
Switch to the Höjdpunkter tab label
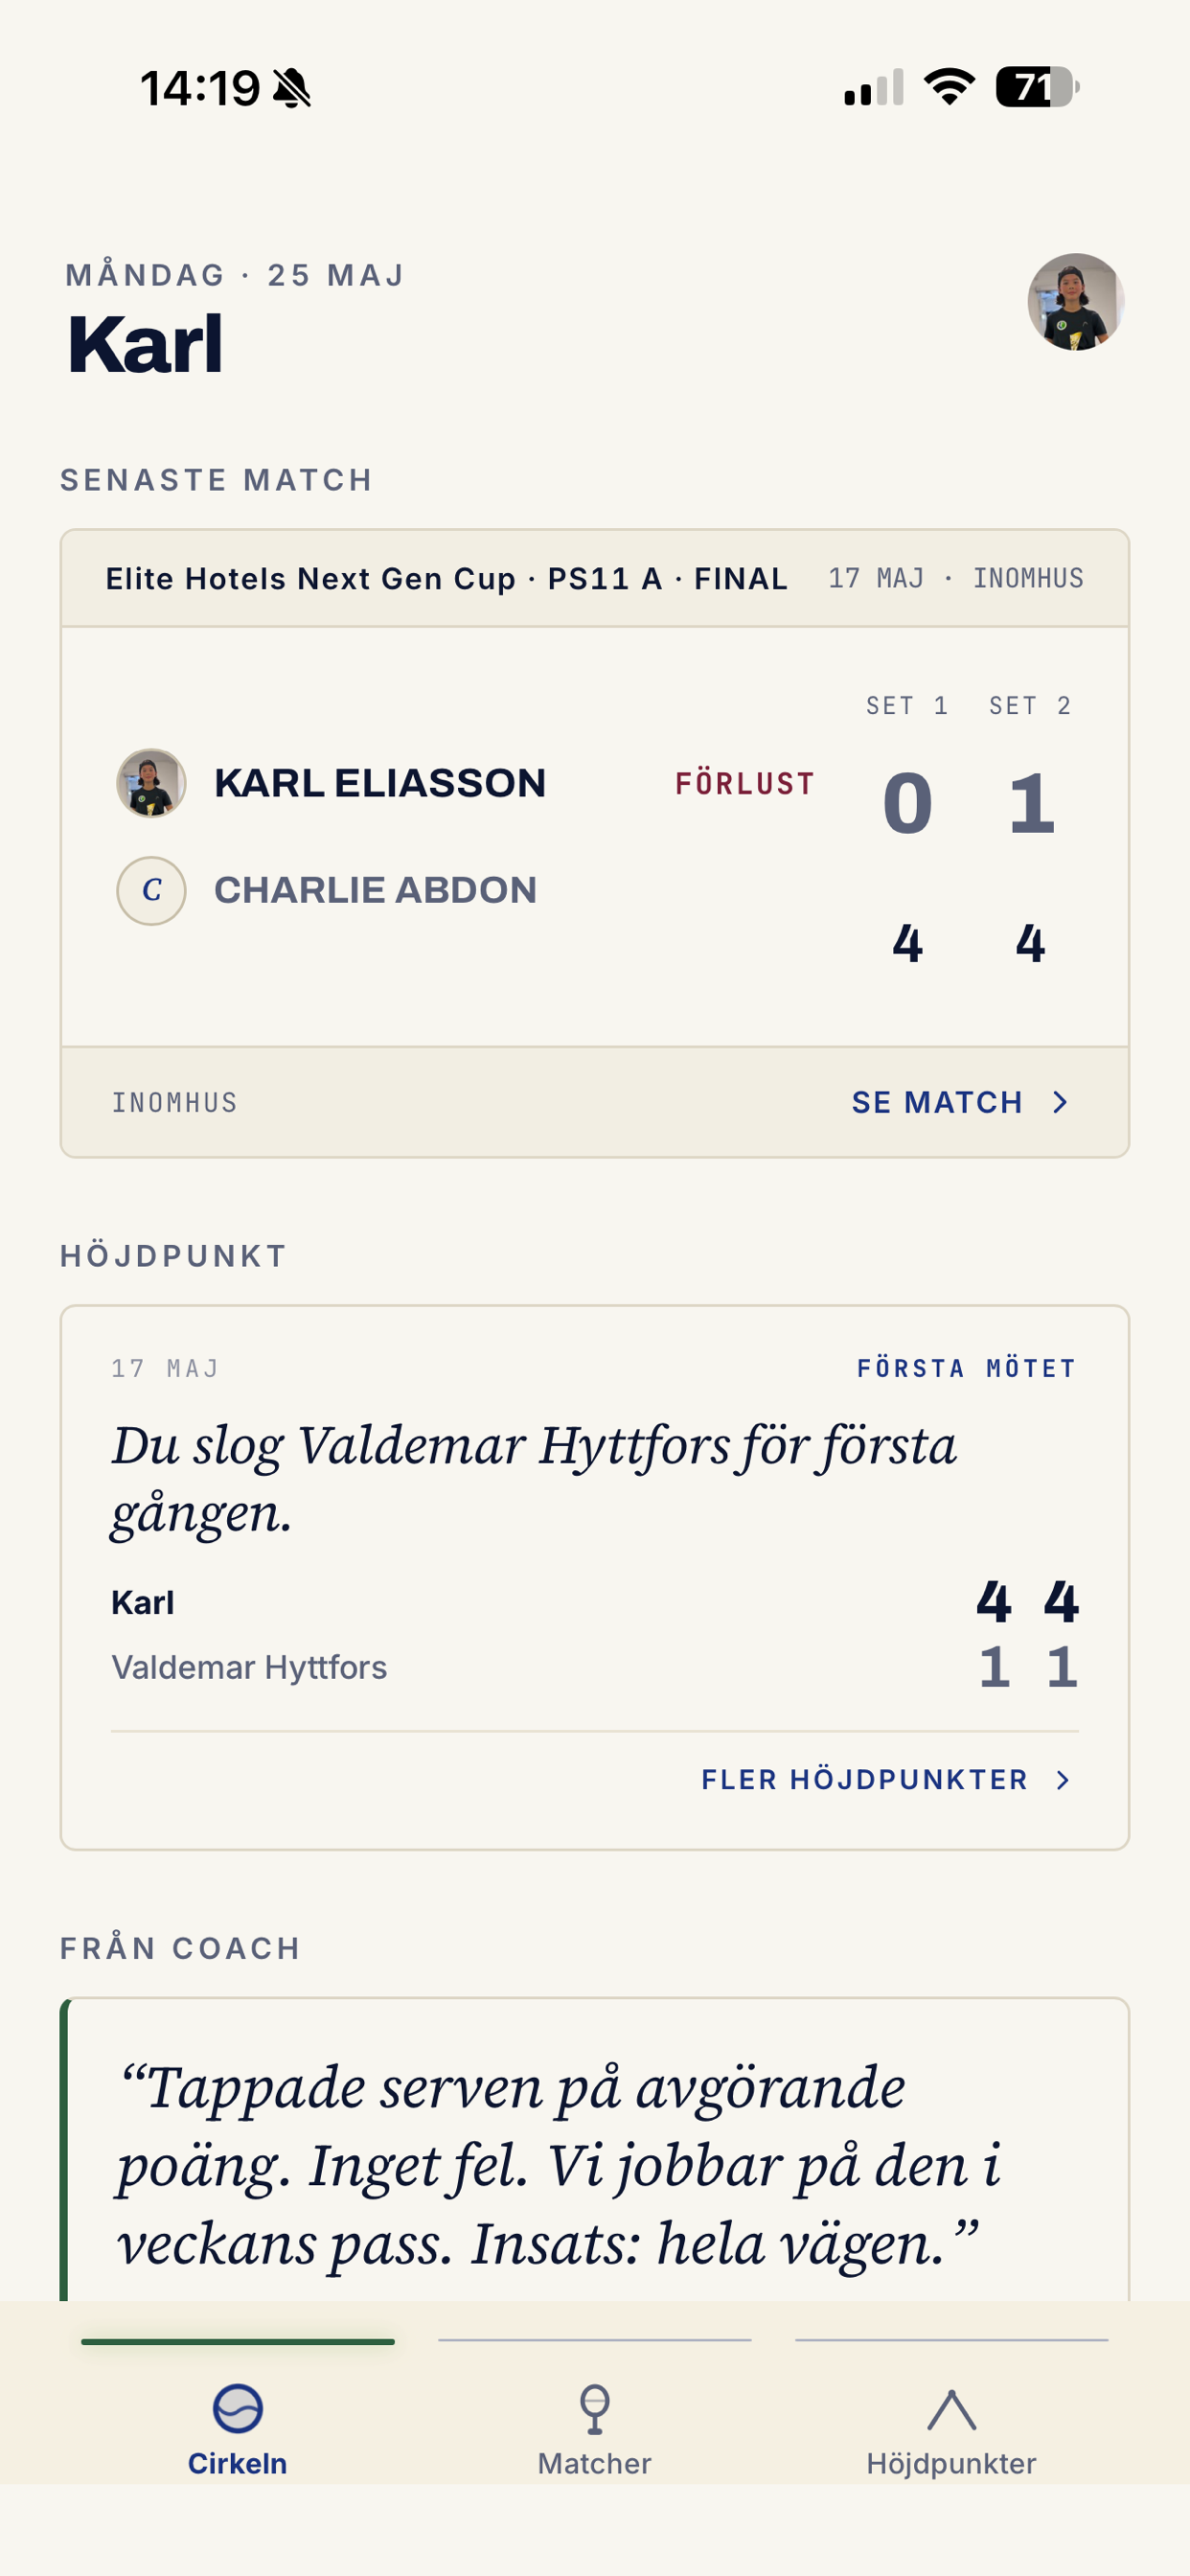(951, 2463)
